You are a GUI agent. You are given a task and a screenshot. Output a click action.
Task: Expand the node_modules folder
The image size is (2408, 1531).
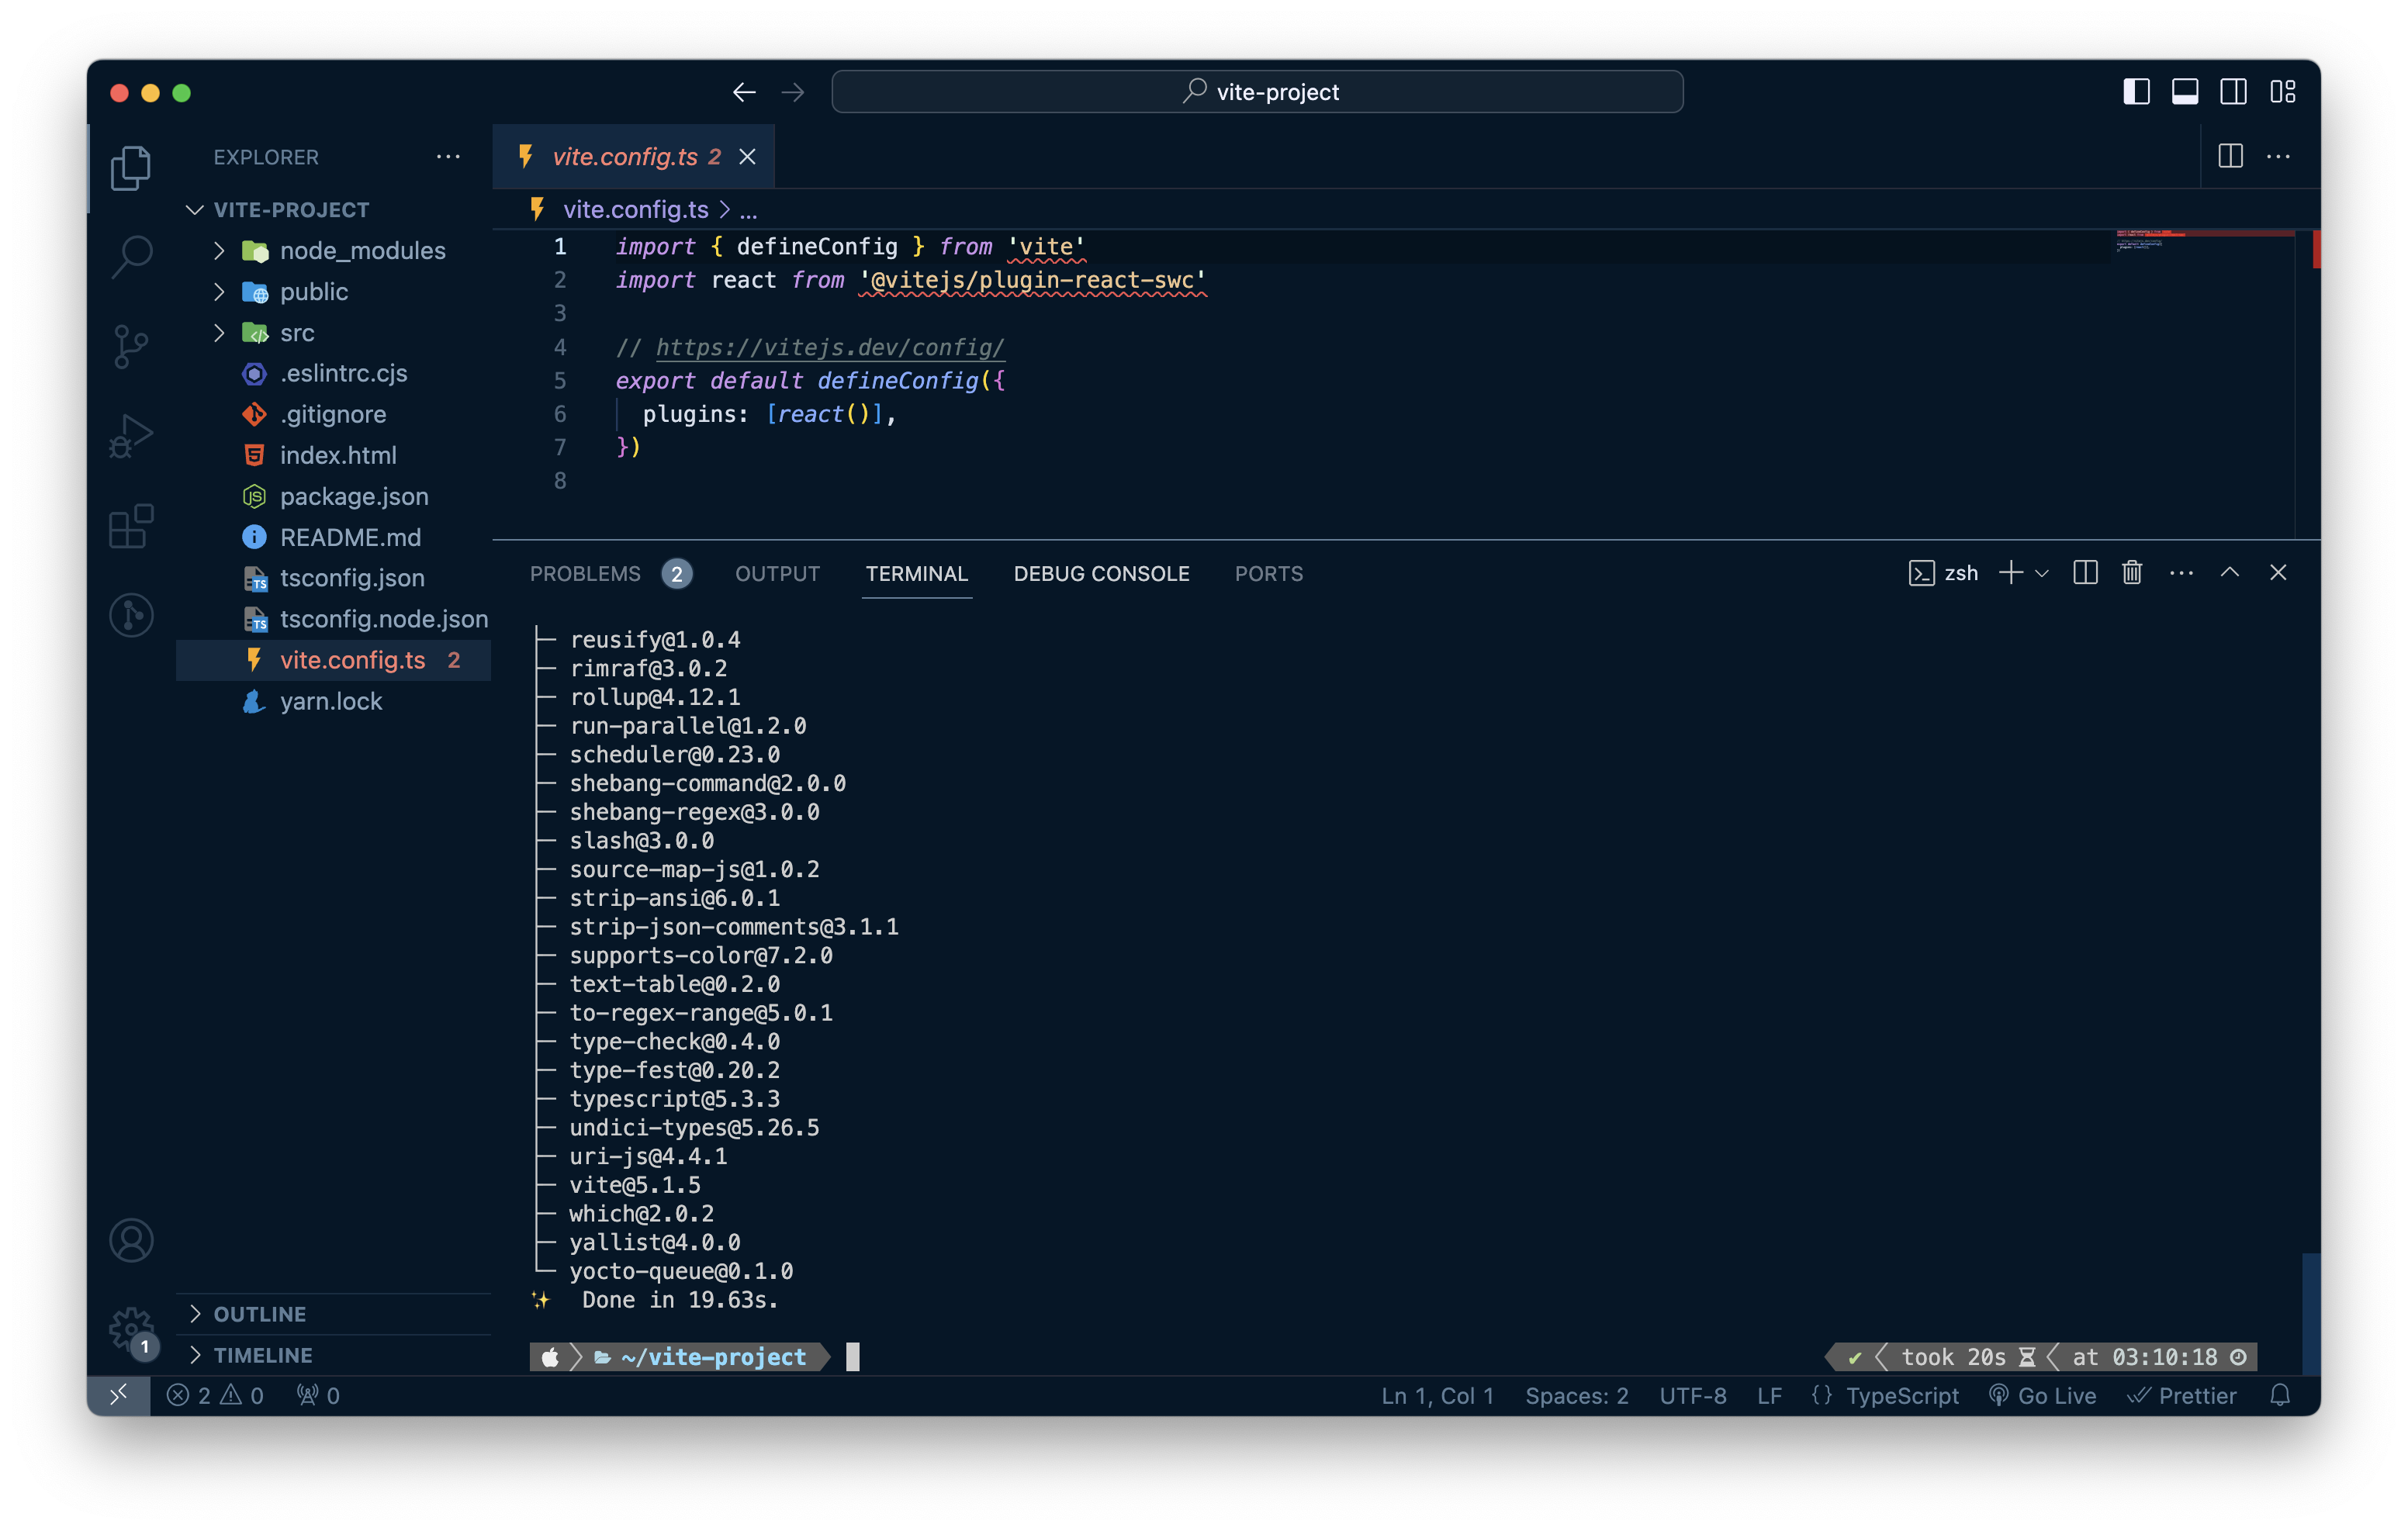(362, 250)
